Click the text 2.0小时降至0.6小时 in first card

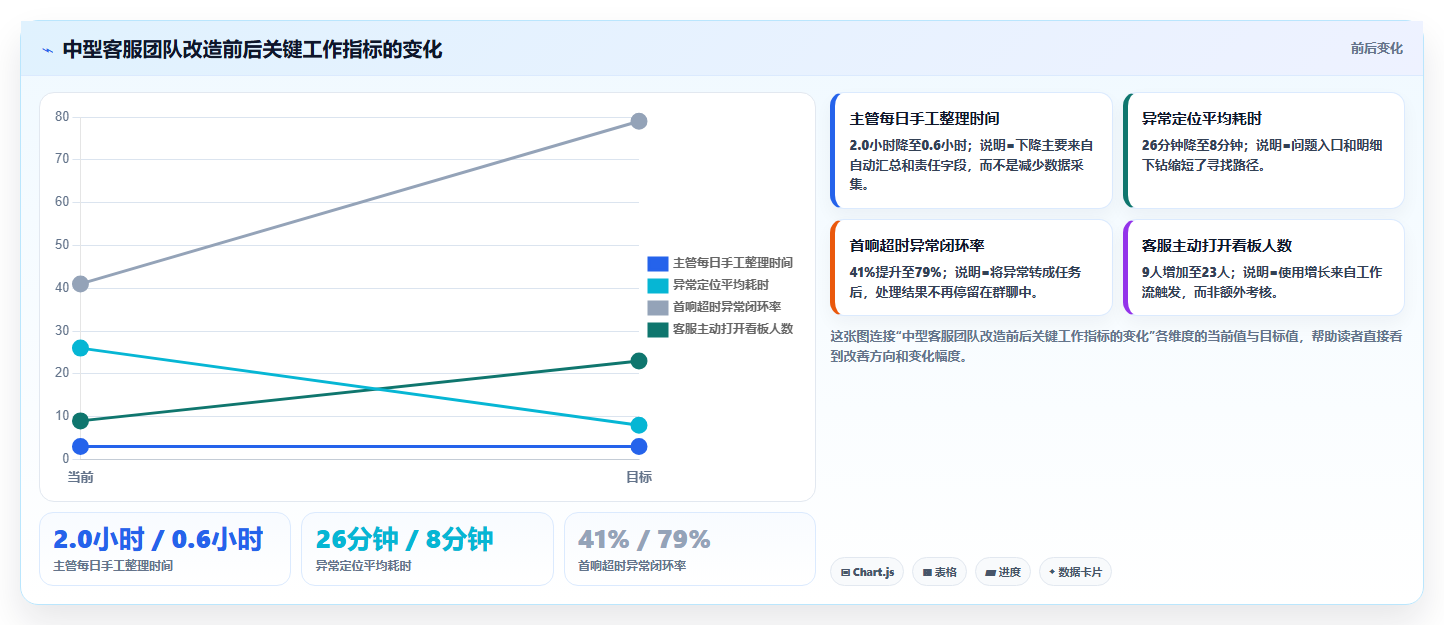tap(911, 145)
